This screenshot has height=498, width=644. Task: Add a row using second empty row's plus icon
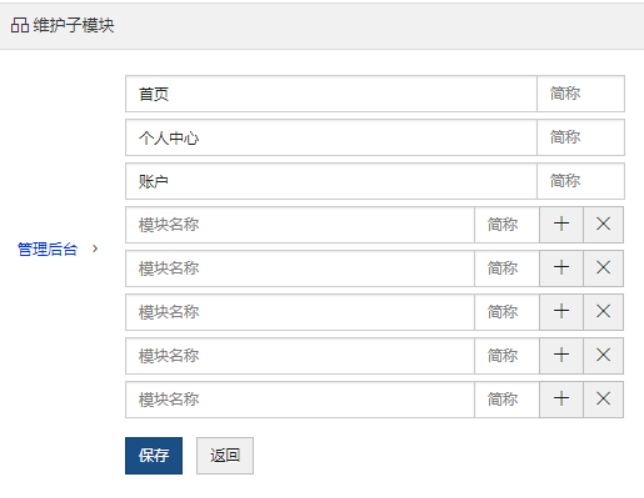(x=561, y=268)
